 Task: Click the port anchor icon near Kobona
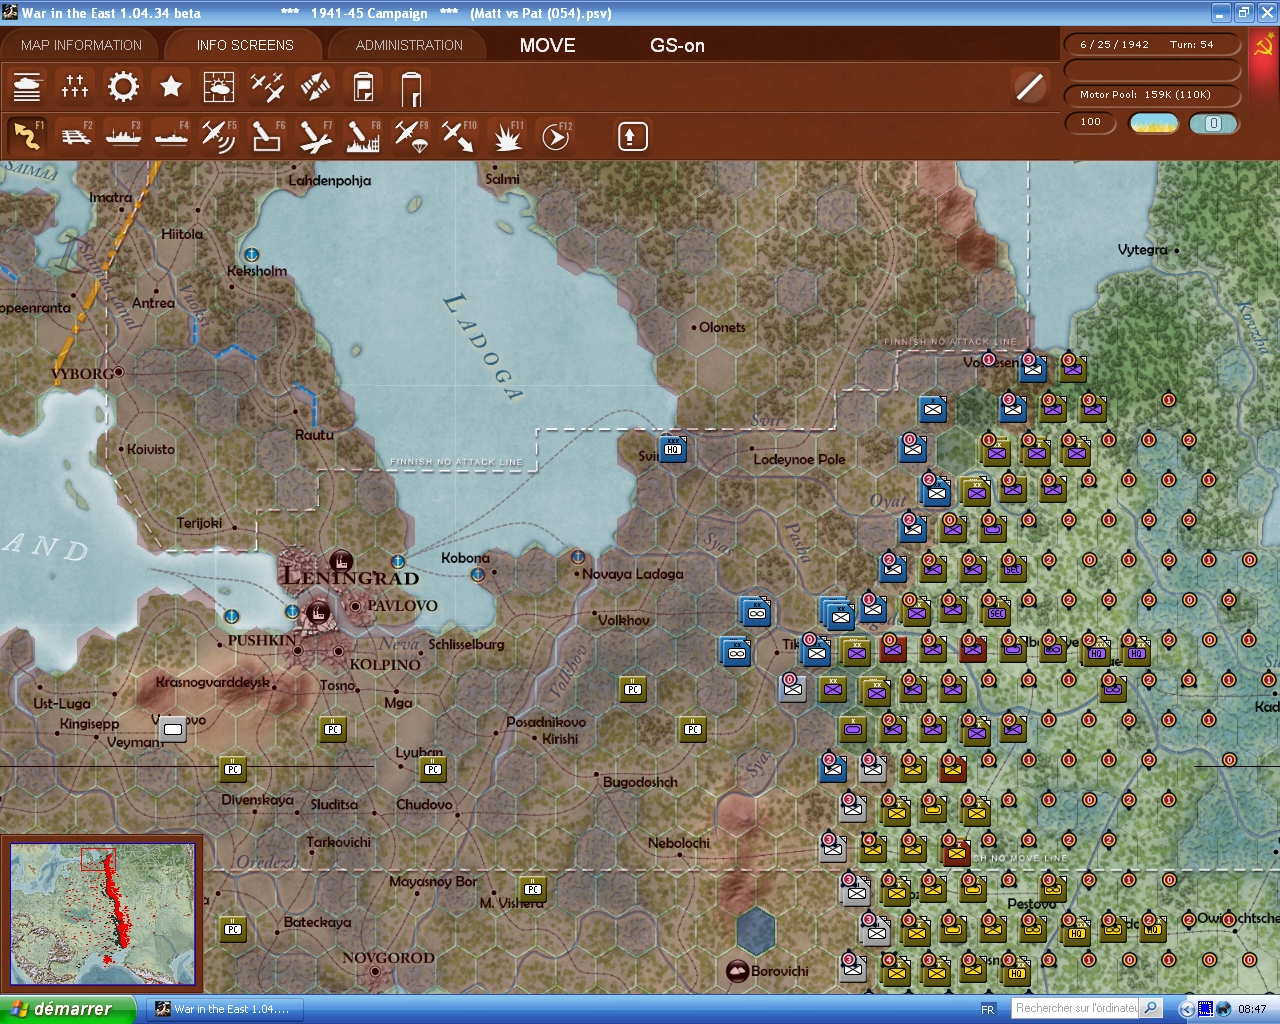point(477,575)
